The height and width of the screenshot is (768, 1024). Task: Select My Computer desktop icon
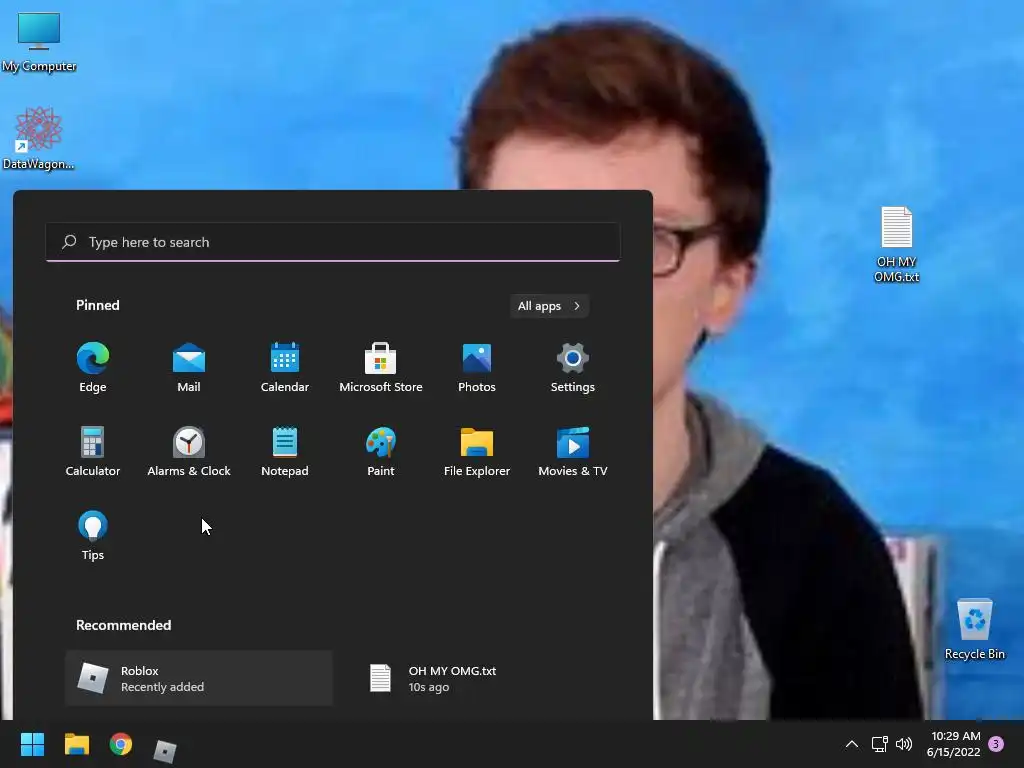point(39,42)
